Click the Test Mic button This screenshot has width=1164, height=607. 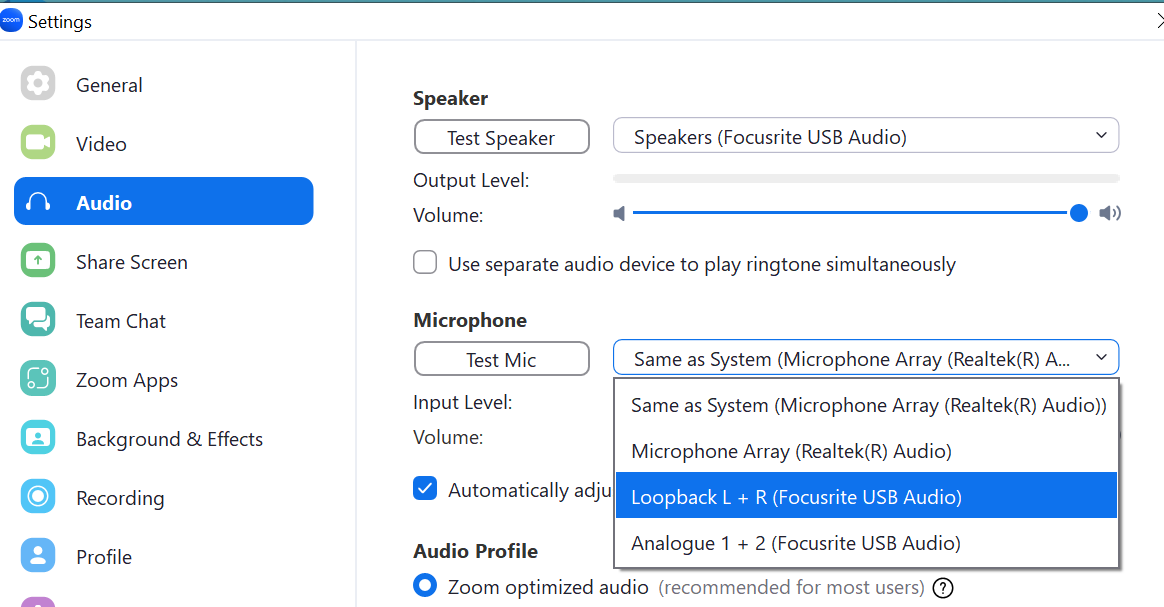tap(502, 359)
